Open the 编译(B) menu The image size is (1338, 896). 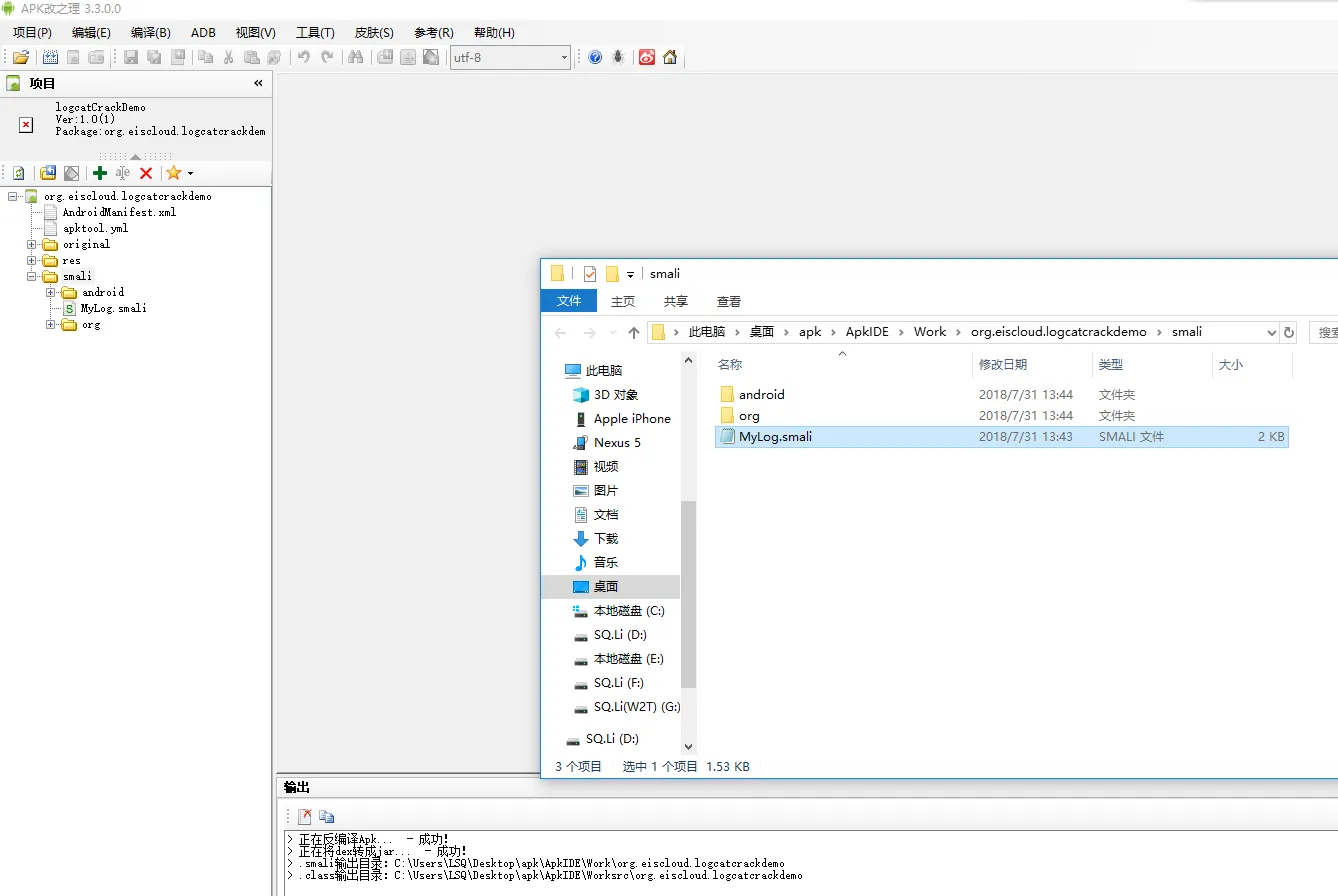tap(150, 32)
